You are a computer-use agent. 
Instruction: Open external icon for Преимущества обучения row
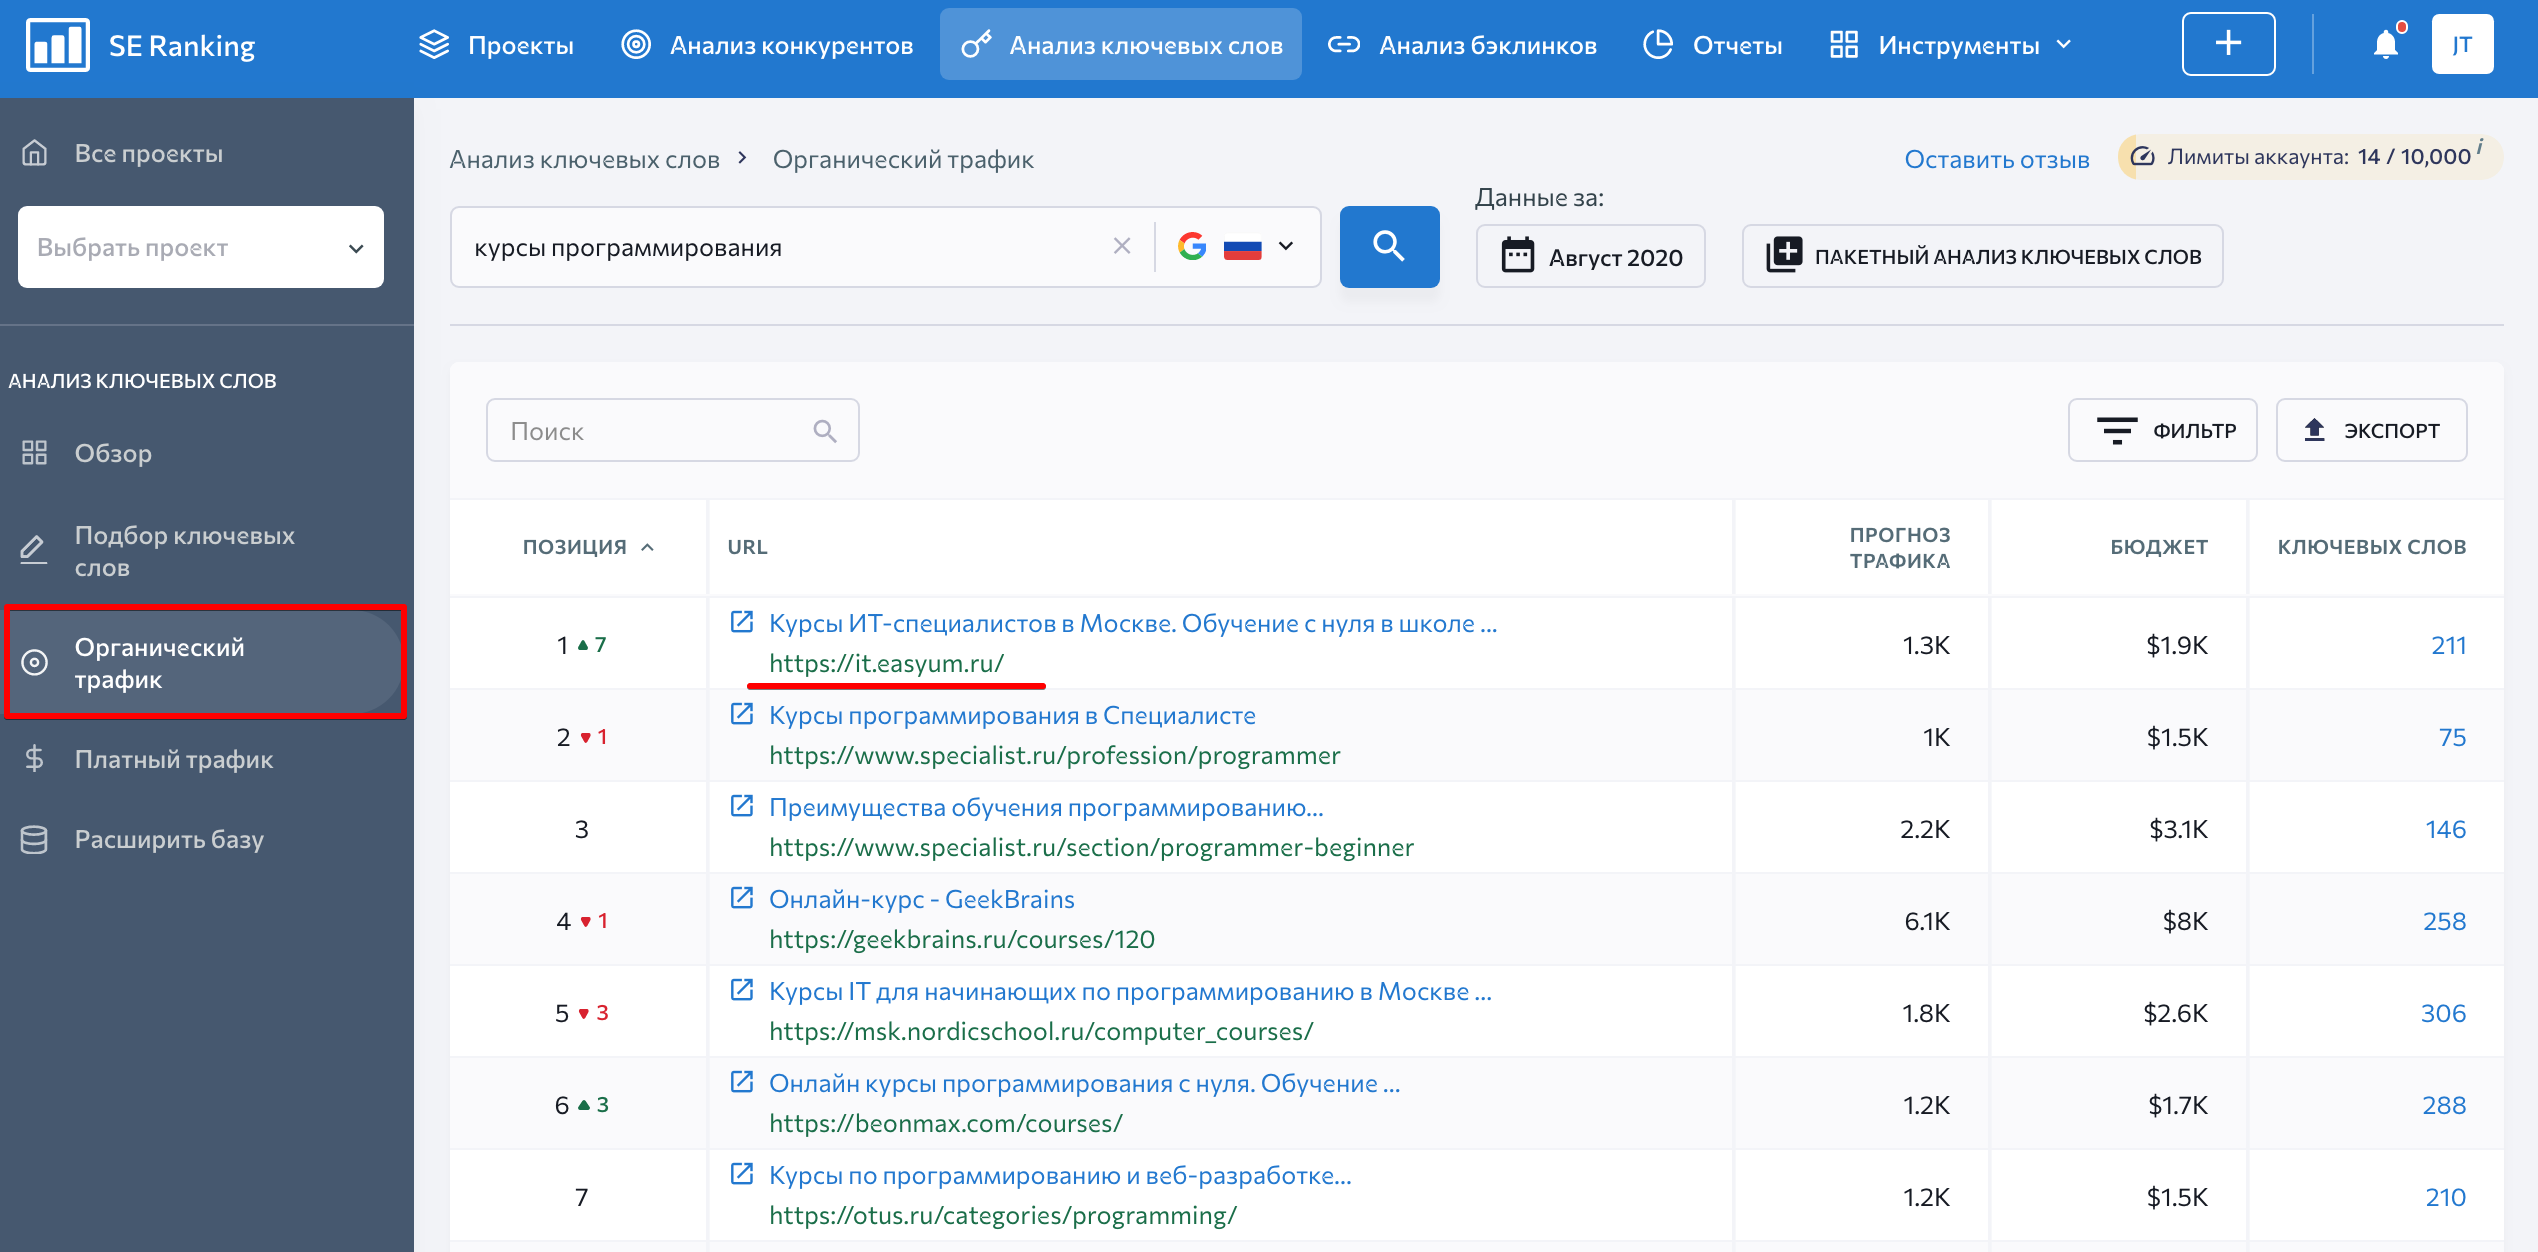coord(741,806)
